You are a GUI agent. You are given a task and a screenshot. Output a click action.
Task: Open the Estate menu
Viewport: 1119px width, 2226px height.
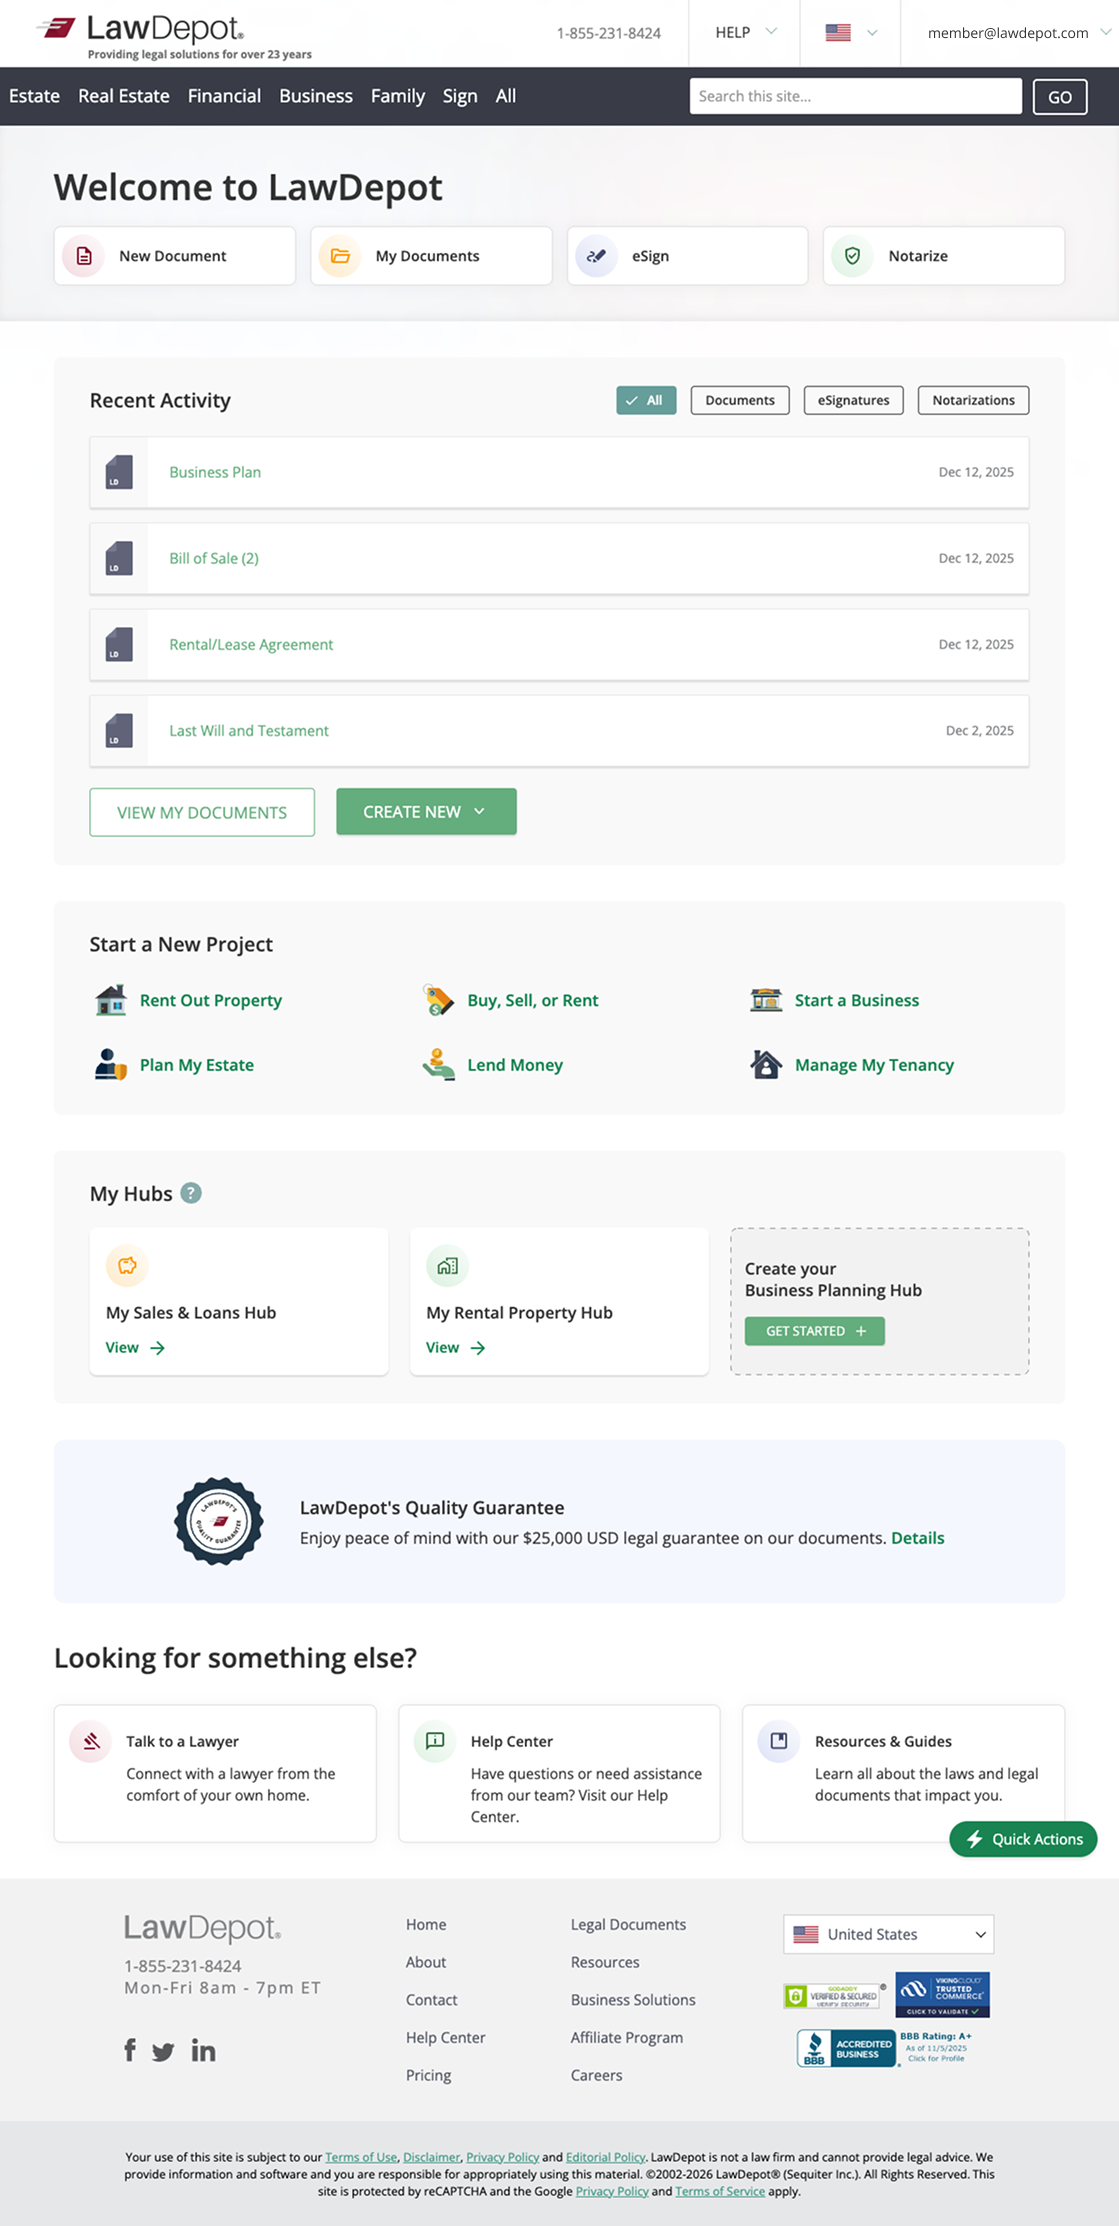[x=35, y=96]
